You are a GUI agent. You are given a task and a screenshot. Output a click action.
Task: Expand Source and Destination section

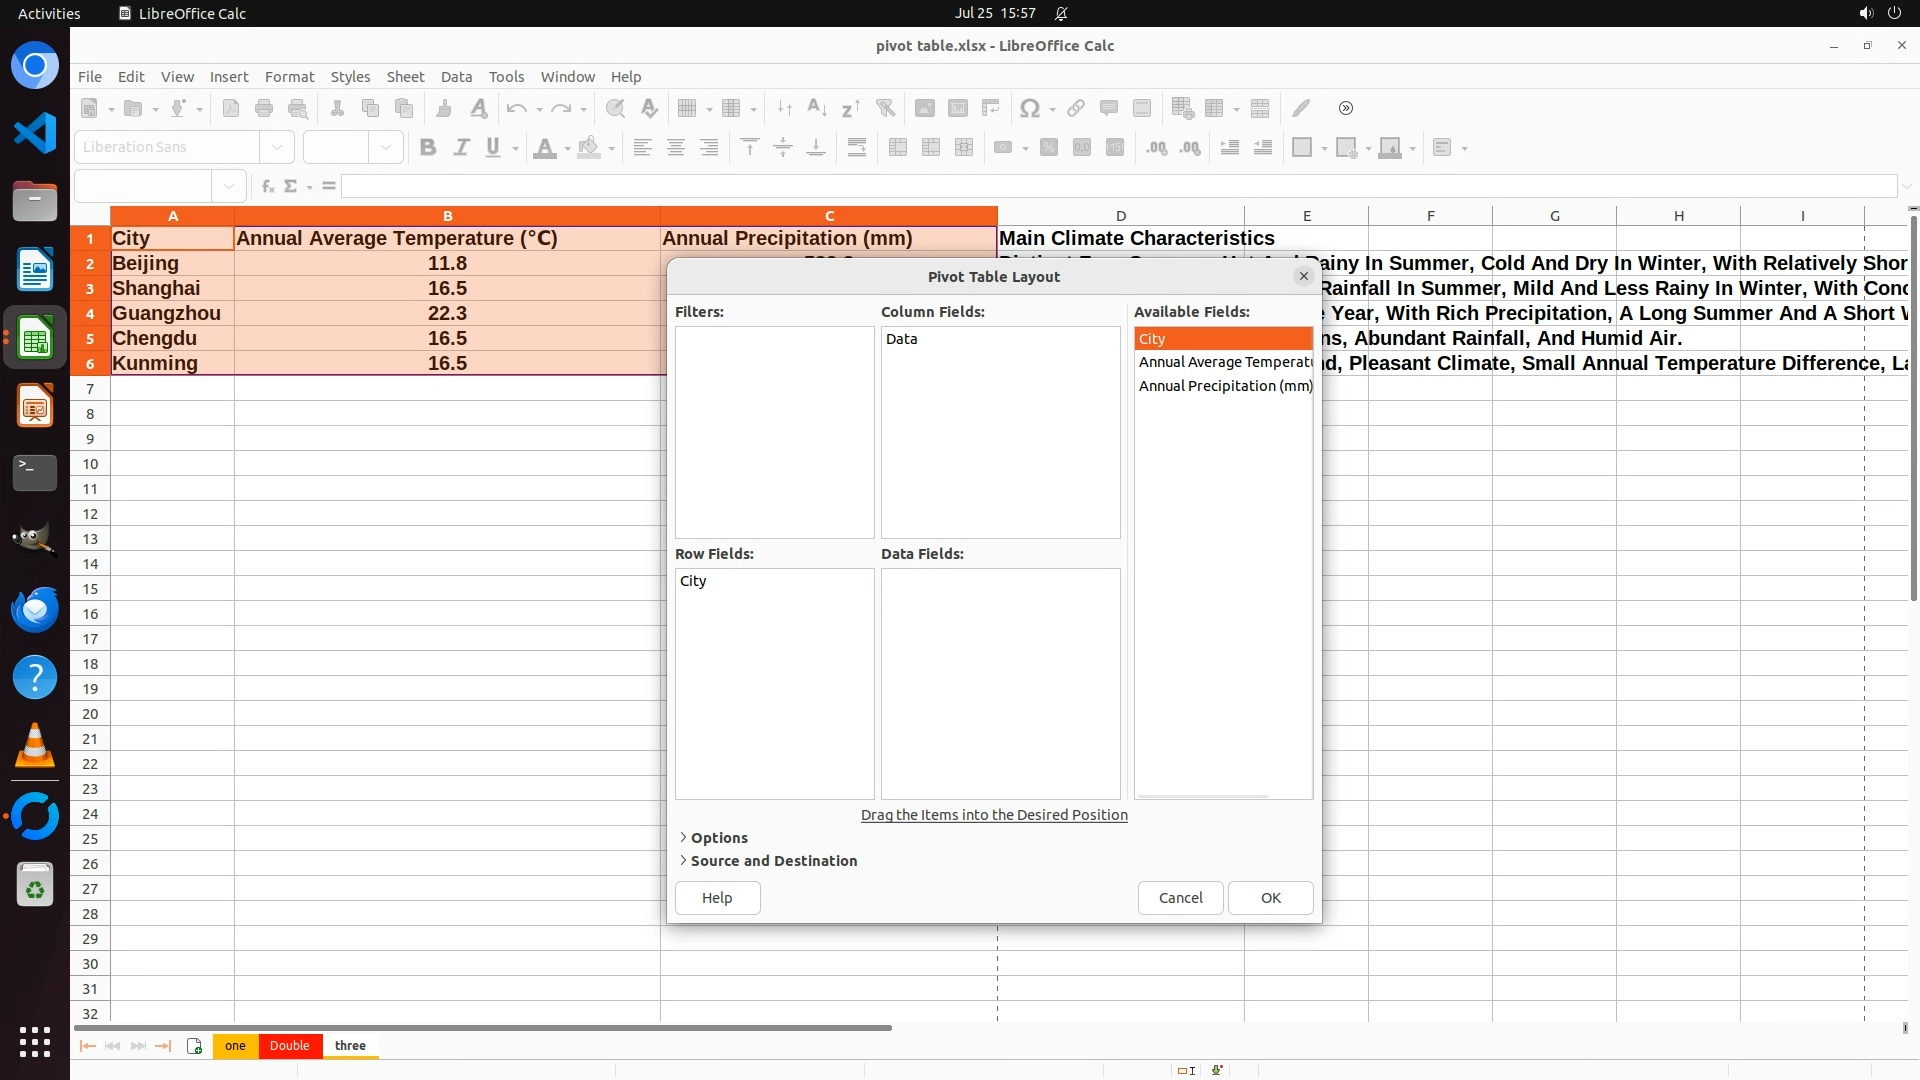[x=772, y=861]
